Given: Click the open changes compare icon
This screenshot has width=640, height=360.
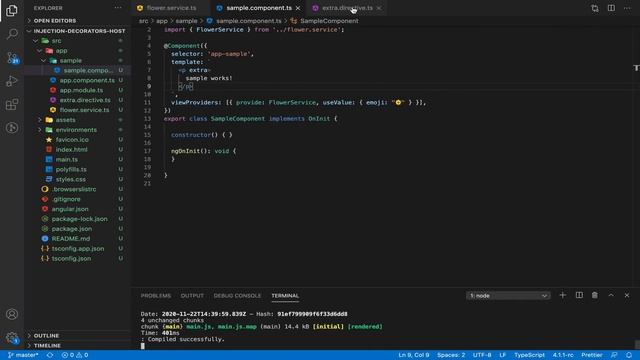Looking at the screenshot, I should tap(595, 8).
